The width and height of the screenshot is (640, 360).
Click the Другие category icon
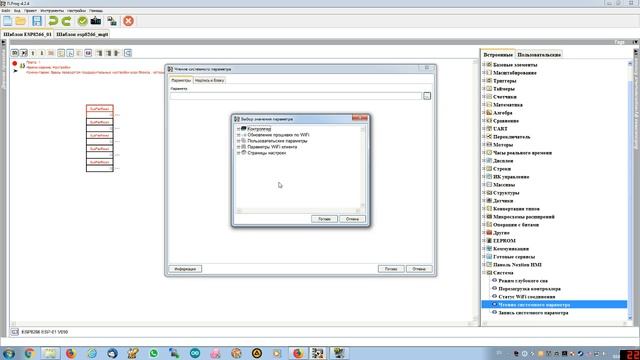489,232
